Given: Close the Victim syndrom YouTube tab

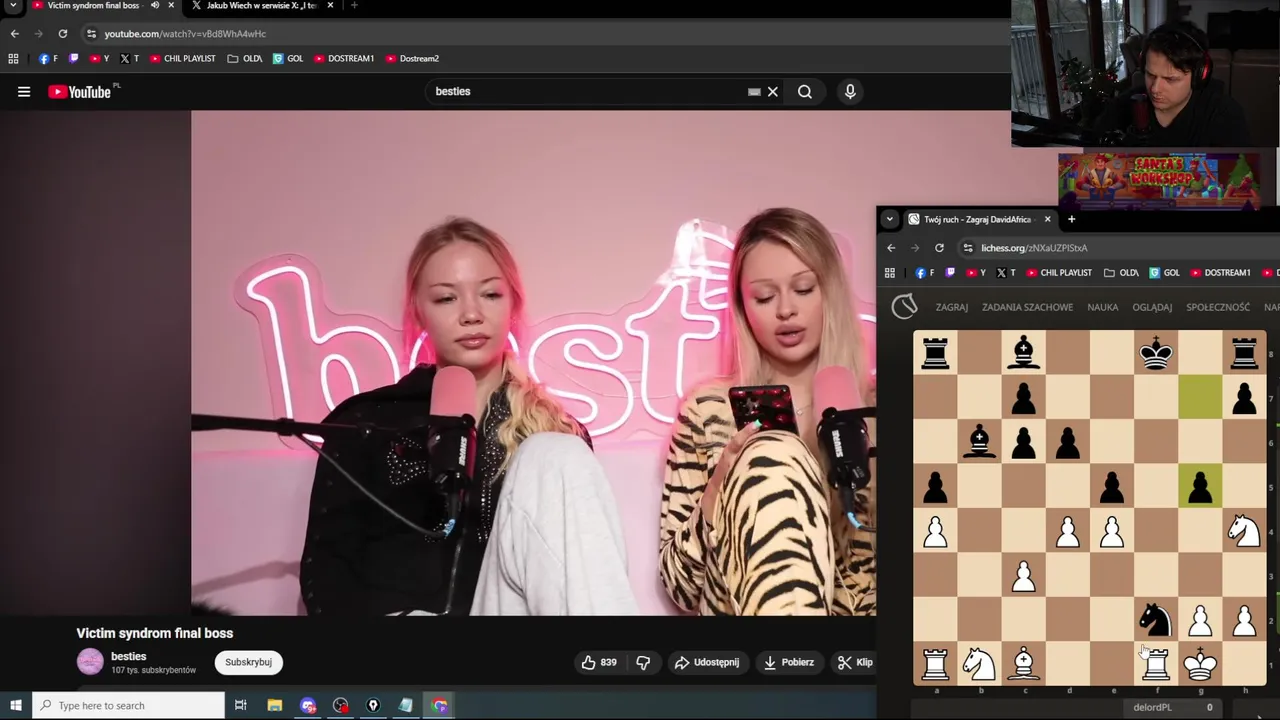Looking at the screenshot, I should (x=171, y=5).
